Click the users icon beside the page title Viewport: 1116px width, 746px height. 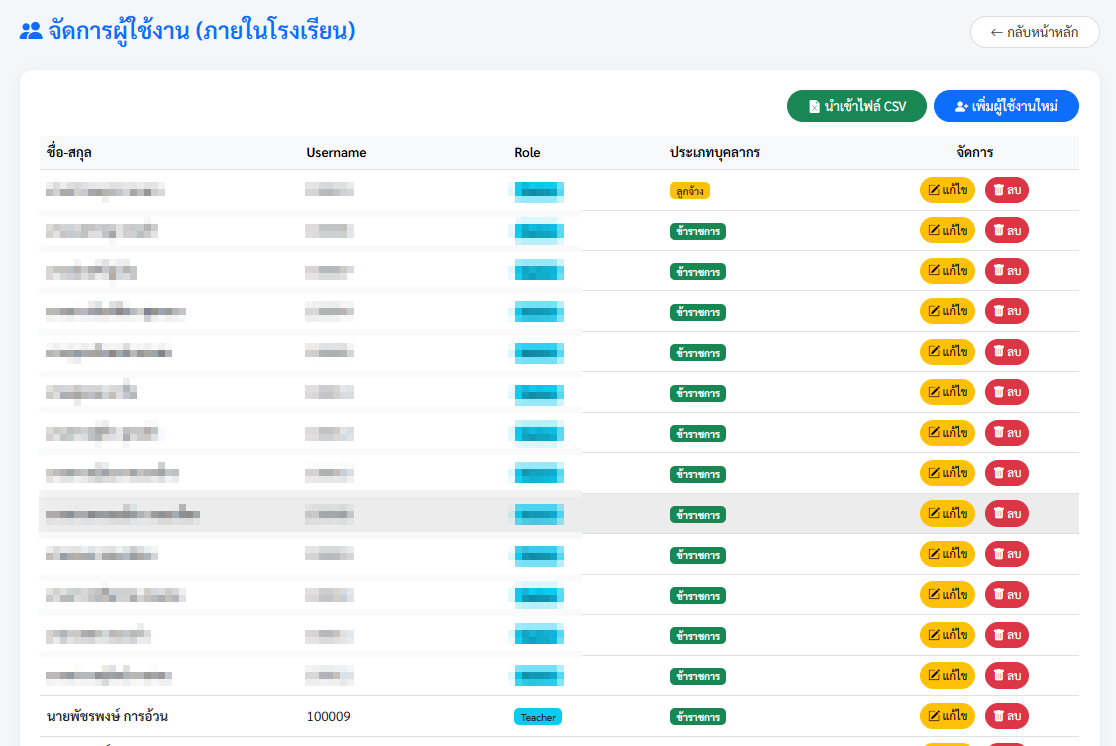click(31, 31)
